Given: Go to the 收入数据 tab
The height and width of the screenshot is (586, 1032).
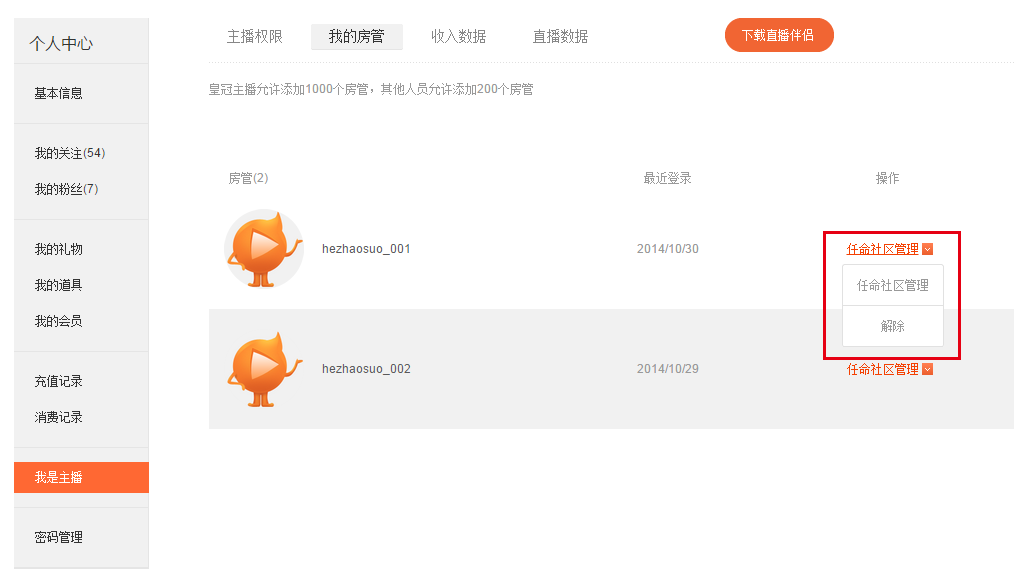Looking at the screenshot, I should [x=458, y=37].
